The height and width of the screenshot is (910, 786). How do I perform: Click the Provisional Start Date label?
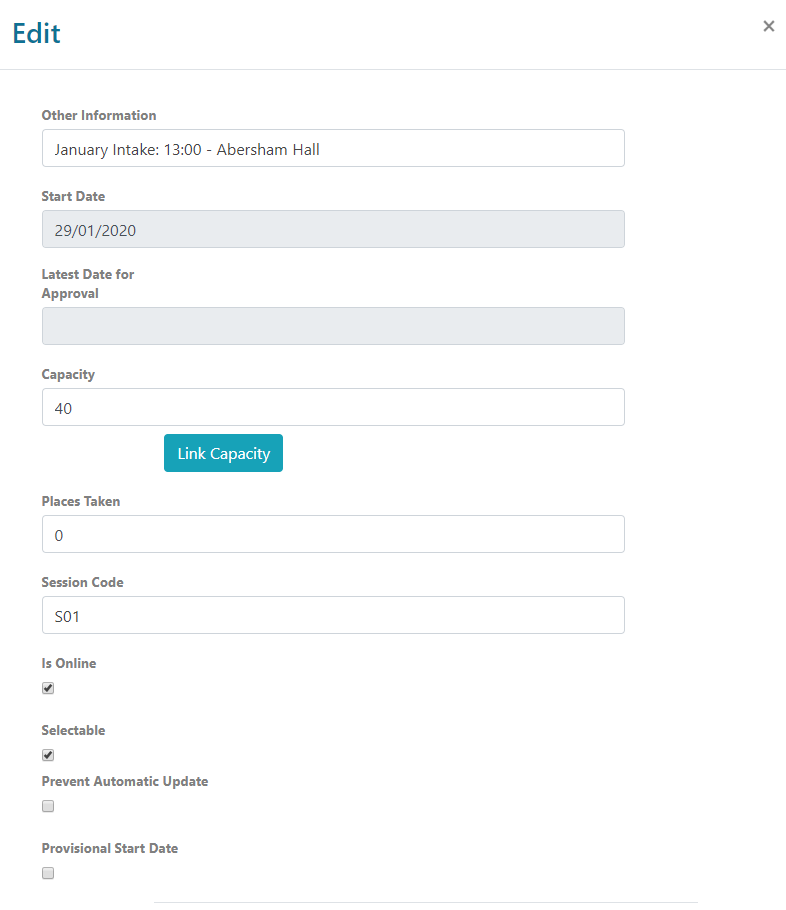(109, 847)
